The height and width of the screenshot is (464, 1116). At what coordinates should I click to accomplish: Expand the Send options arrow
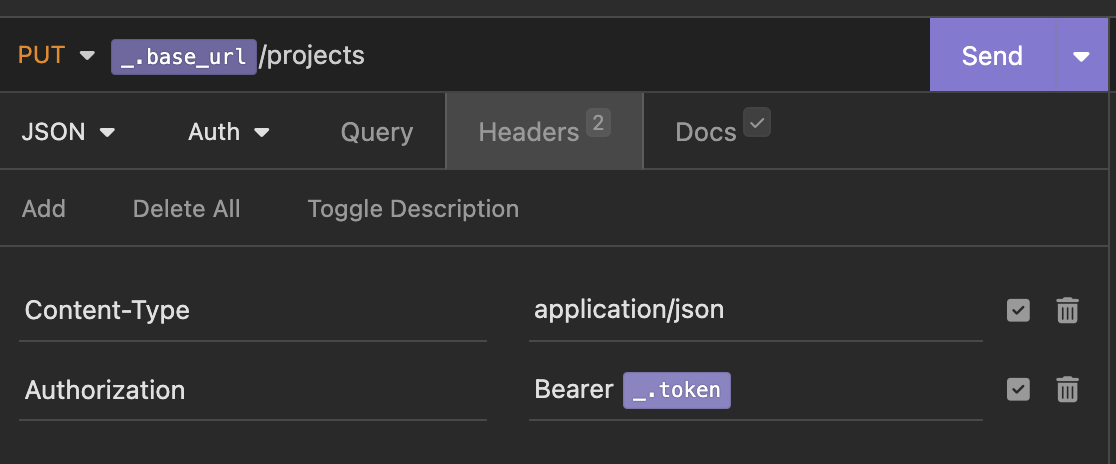coord(1081,56)
